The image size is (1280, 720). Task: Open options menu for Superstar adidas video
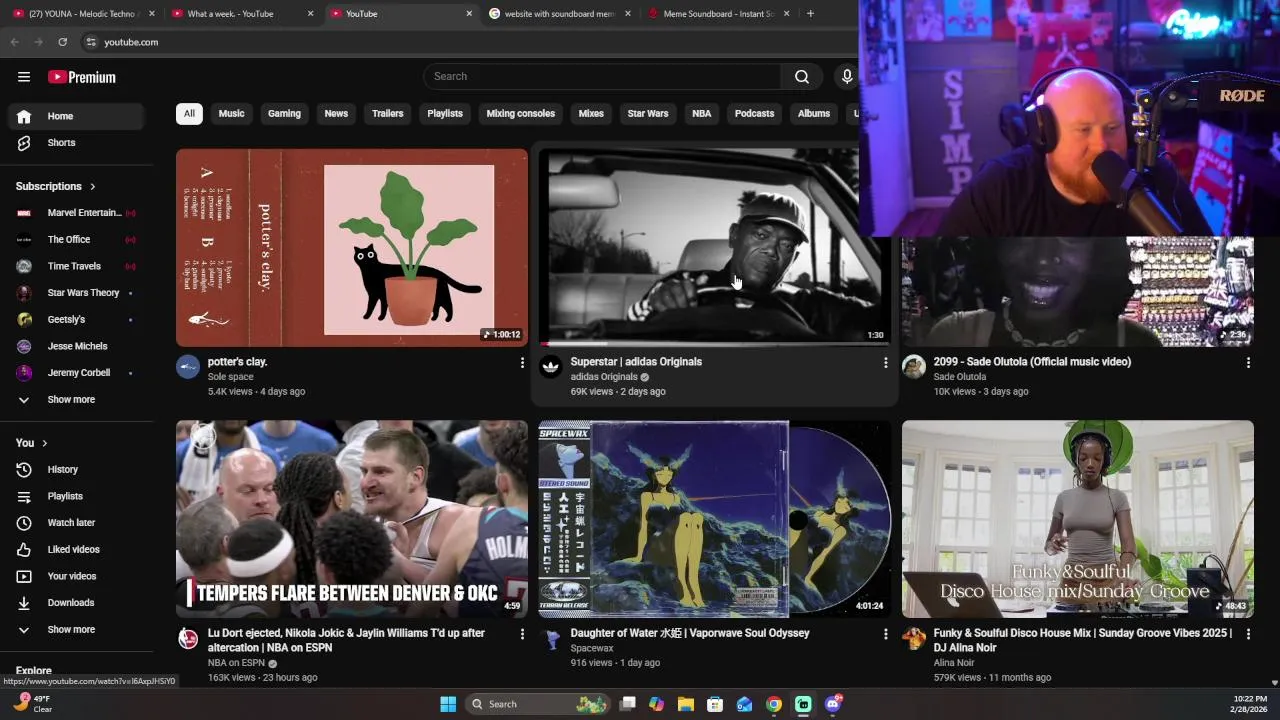point(885,363)
